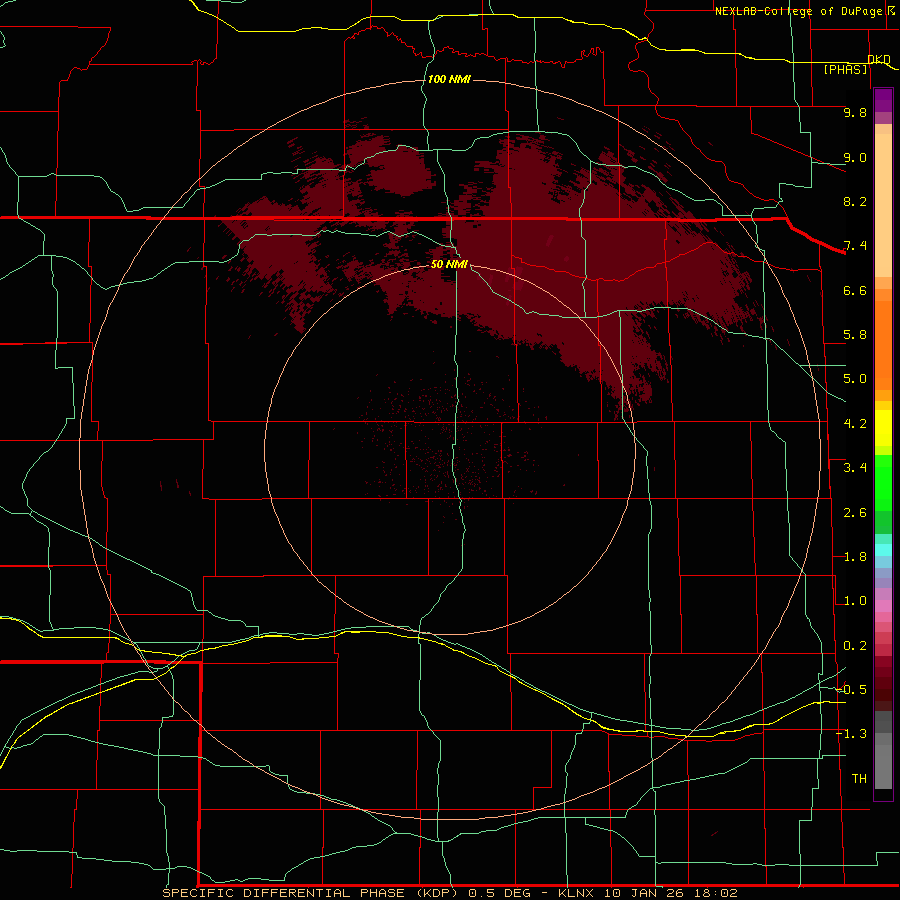Screen dimensions: 900x900
Task: Click the 9.0 color scale value
Action: coord(855,157)
